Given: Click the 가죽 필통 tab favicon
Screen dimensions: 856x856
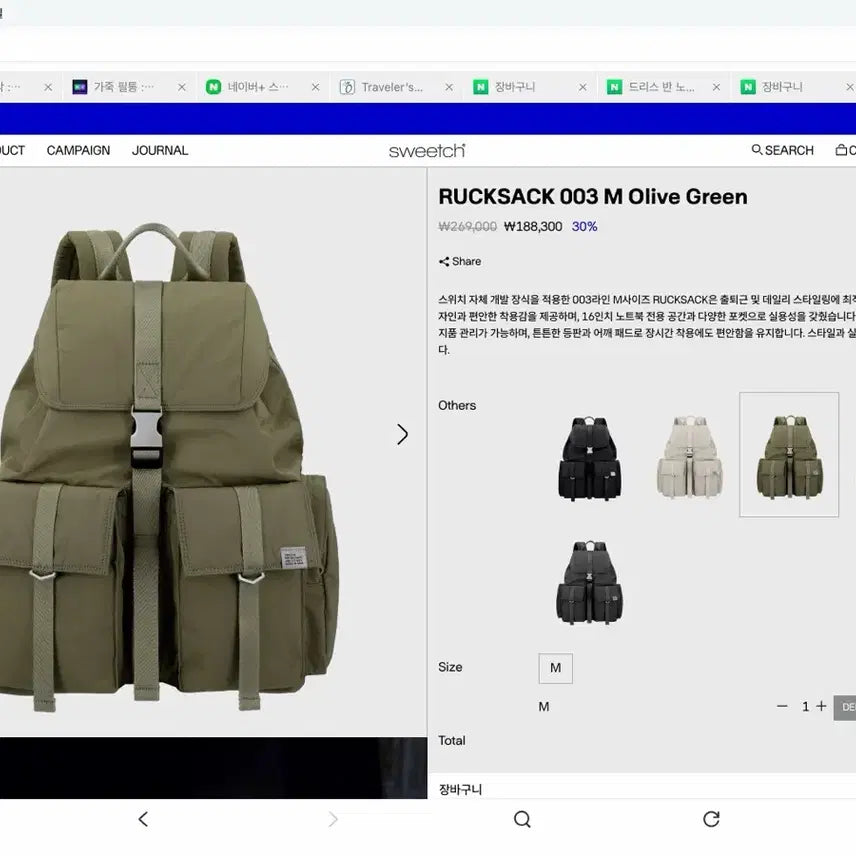Looking at the screenshot, I should 80,87.
